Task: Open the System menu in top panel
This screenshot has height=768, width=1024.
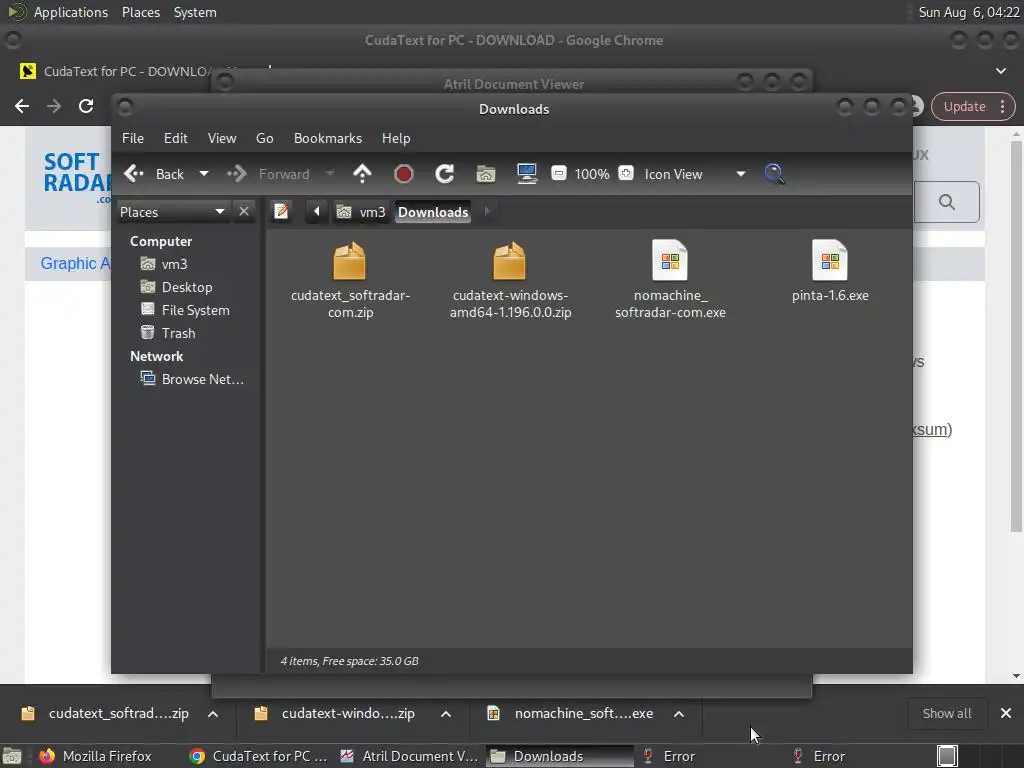Action: (x=195, y=12)
